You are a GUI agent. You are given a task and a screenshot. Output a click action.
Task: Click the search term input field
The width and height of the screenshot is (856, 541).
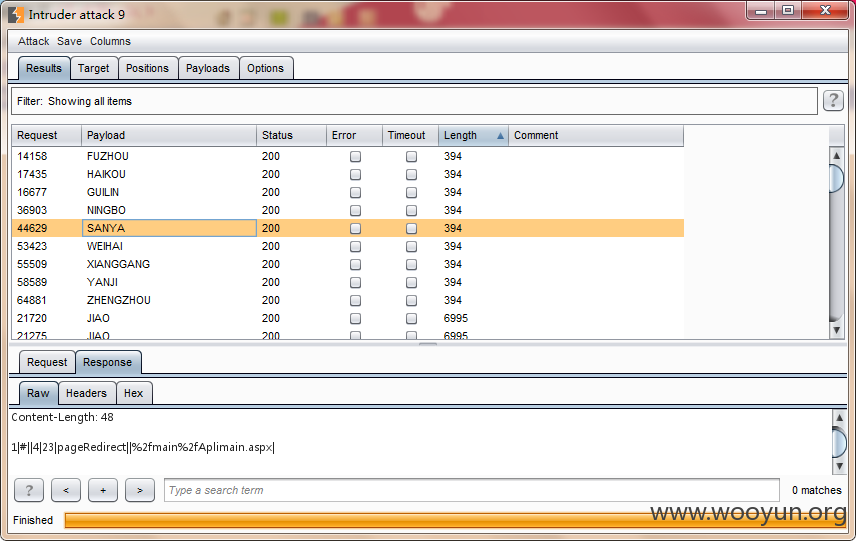(x=472, y=490)
